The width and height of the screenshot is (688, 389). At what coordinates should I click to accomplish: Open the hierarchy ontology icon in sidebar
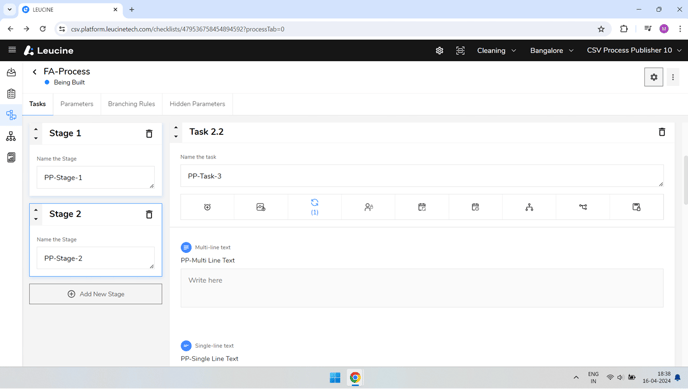pos(11,136)
